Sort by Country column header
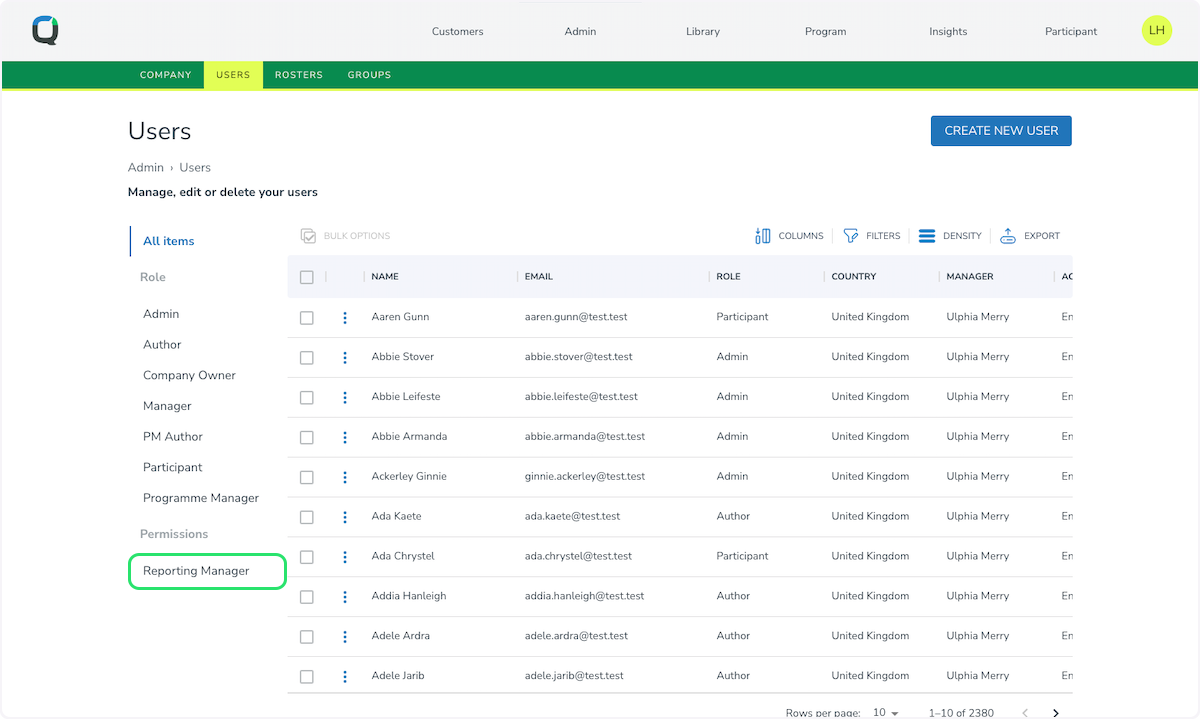The width and height of the screenshot is (1200, 719). tap(854, 277)
